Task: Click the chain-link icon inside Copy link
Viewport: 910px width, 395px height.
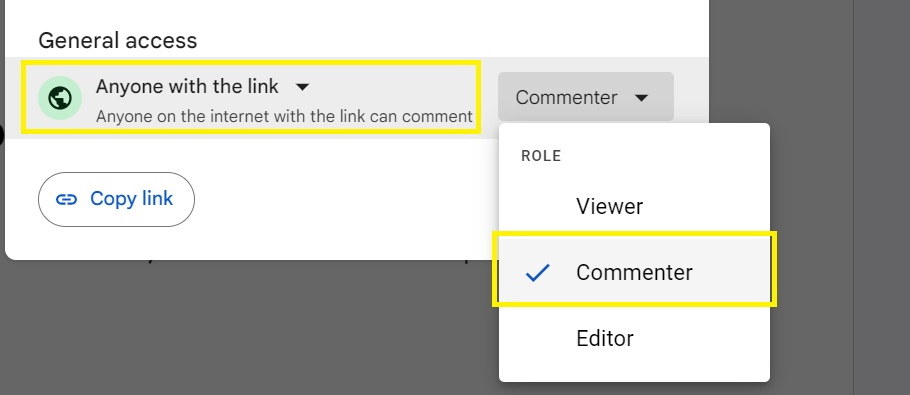Action: [66, 200]
